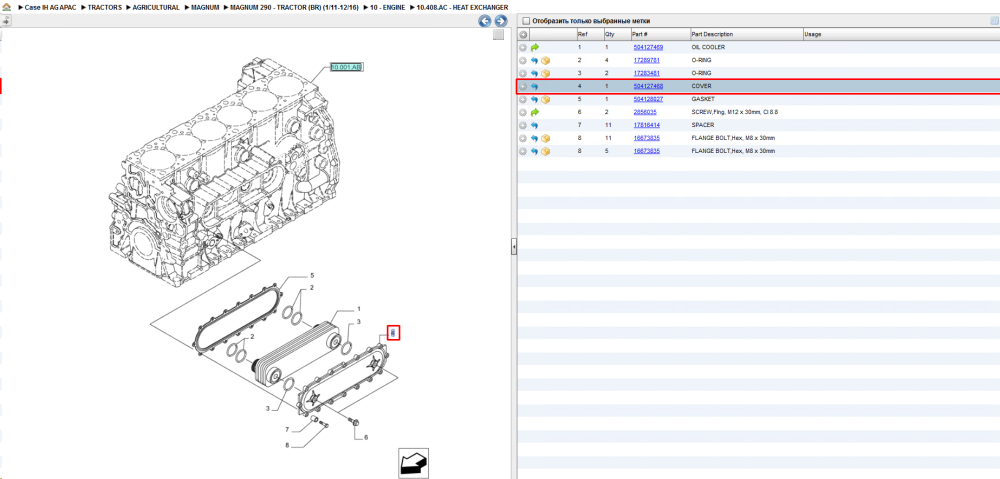This screenshot has width=1000, height=479.
Task: Open part number 17289781 link
Action: (646, 60)
